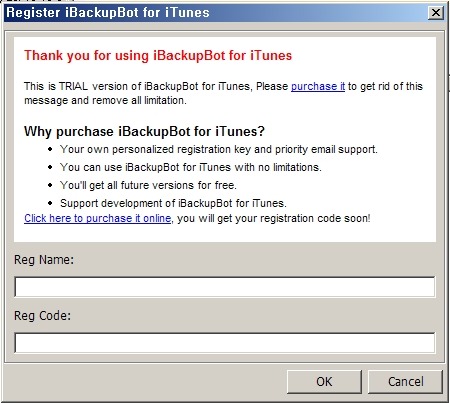Click the "Register iBackupBot for iTunes" title bar
The width and height of the screenshot is (450, 403).
point(215,13)
